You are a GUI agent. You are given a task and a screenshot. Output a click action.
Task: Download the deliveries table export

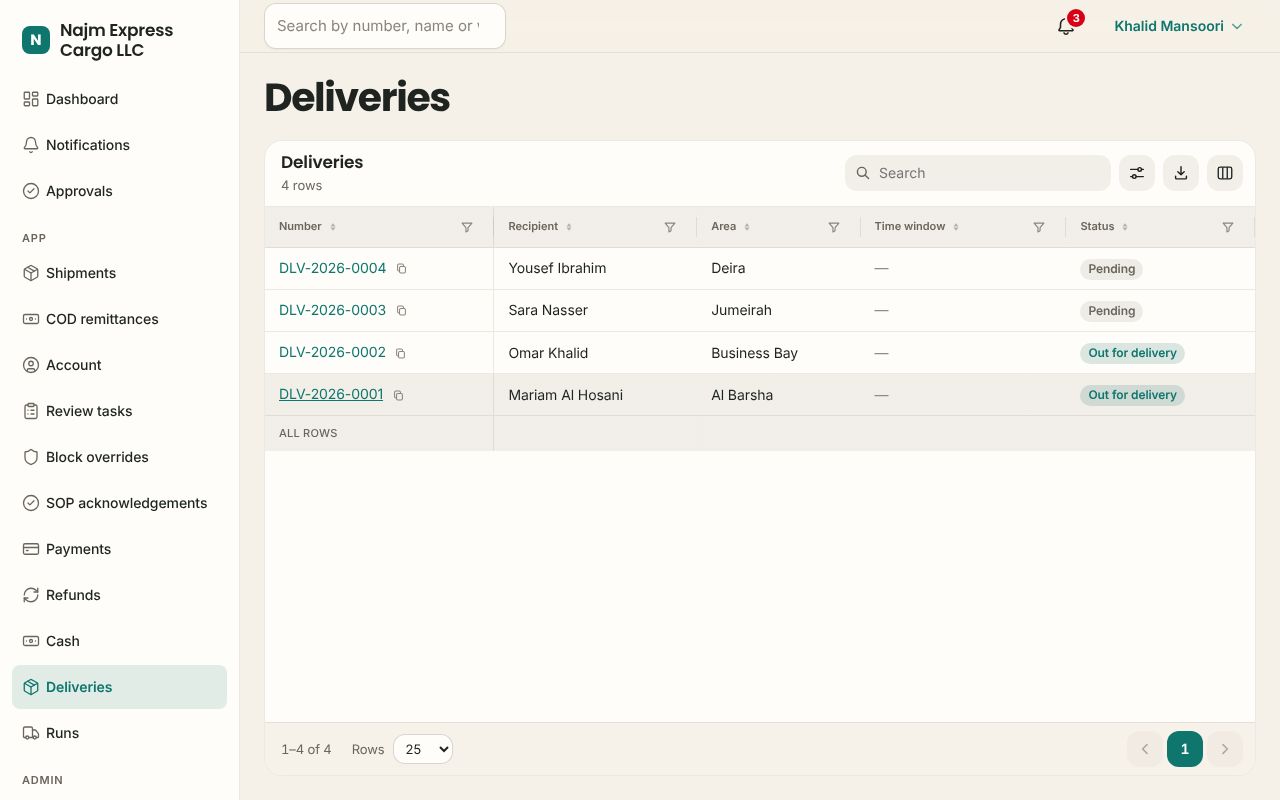[1181, 173]
